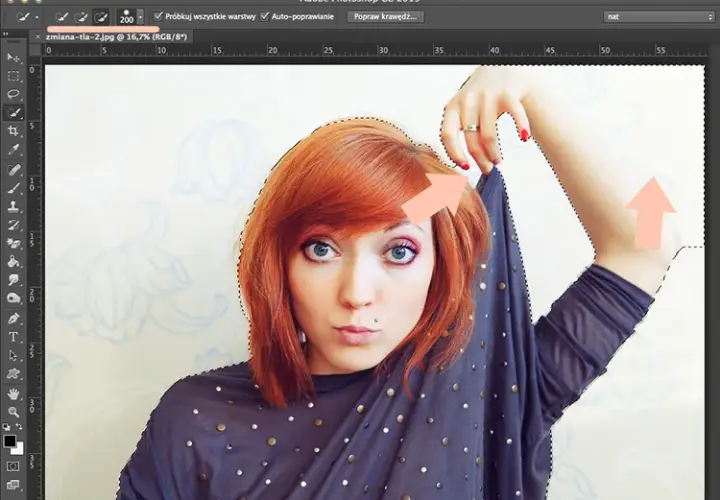Image resolution: width=720 pixels, height=500 pixels.
Task: Reset default foreground and background colors
Action: pyautogui.click(x=6, y=427)
